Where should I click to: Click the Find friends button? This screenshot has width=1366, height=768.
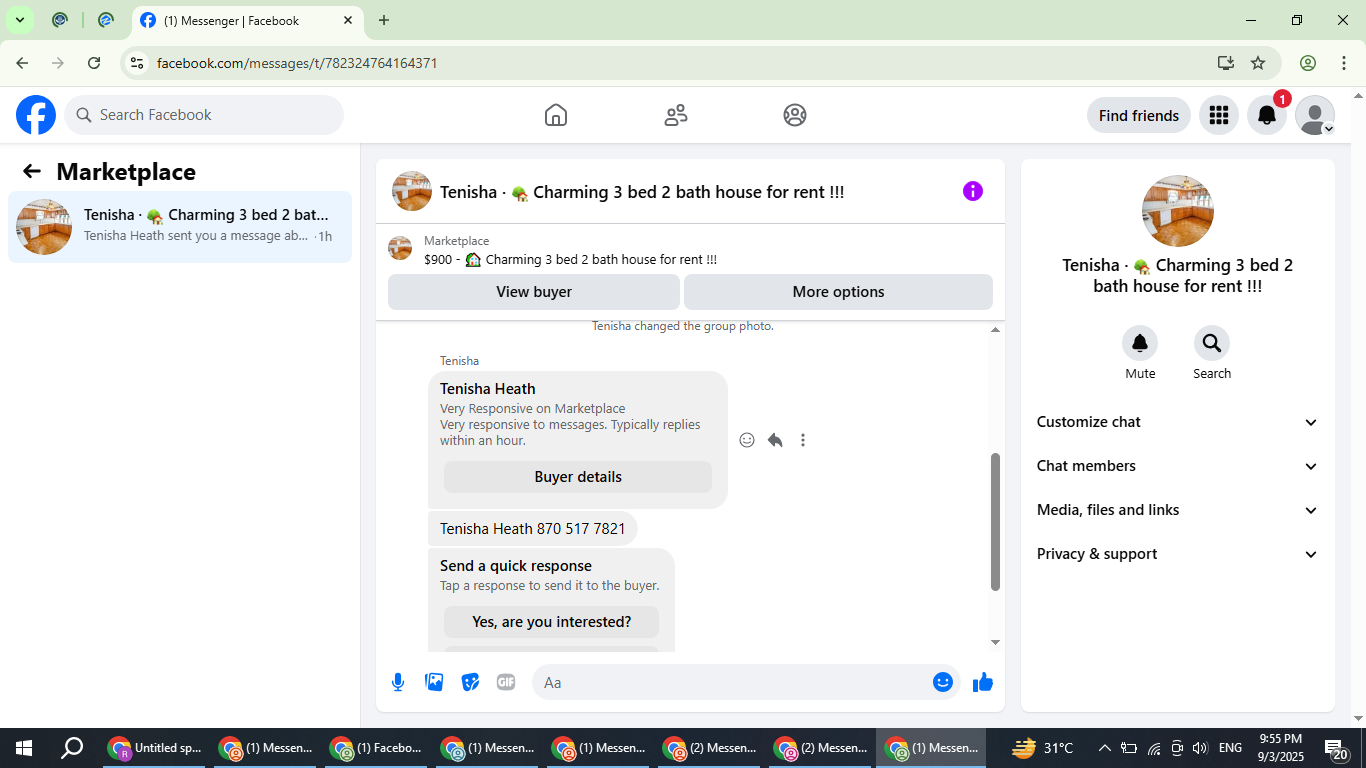click(x=1138, y=115)
